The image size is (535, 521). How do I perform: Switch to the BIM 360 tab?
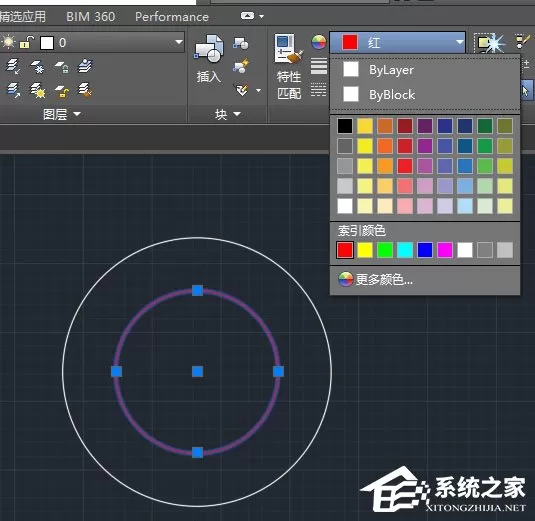click(90, 17)
